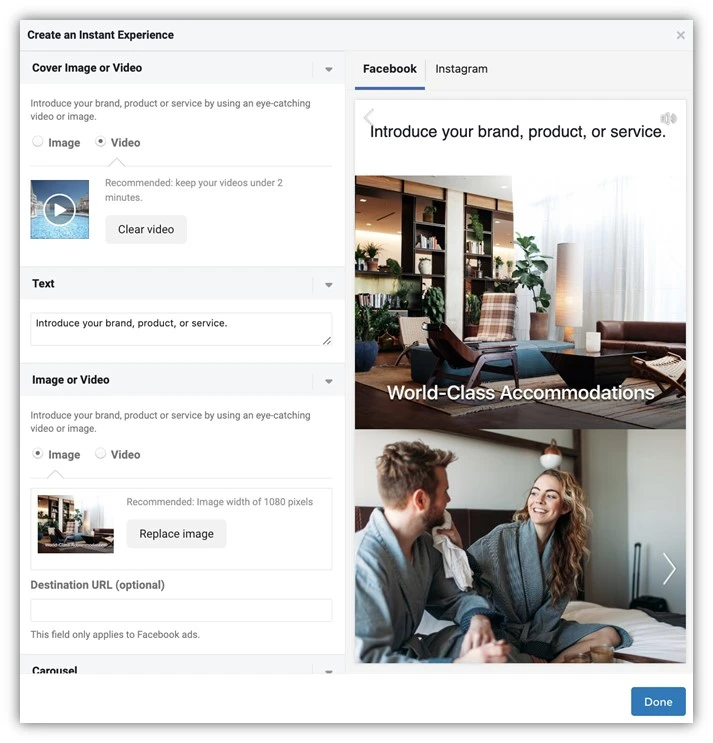Screen dimensions: 713x743
Task: Click the next arrow on couple photo
Action: point(669,568)
